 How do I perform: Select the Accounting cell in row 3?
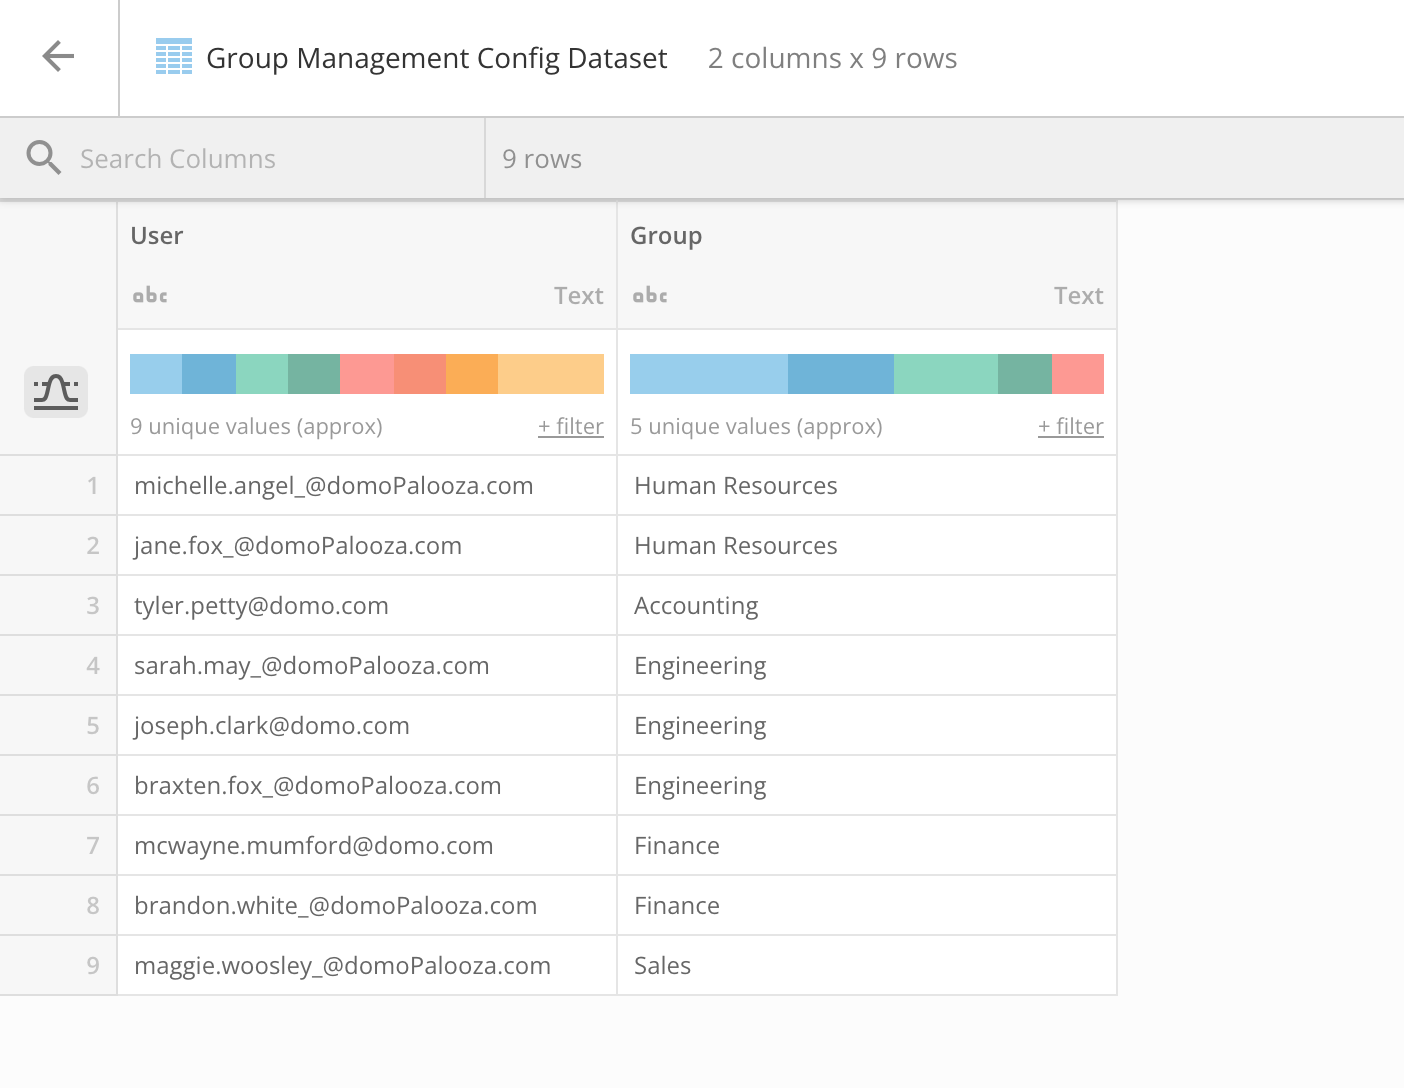click(696, 605)
